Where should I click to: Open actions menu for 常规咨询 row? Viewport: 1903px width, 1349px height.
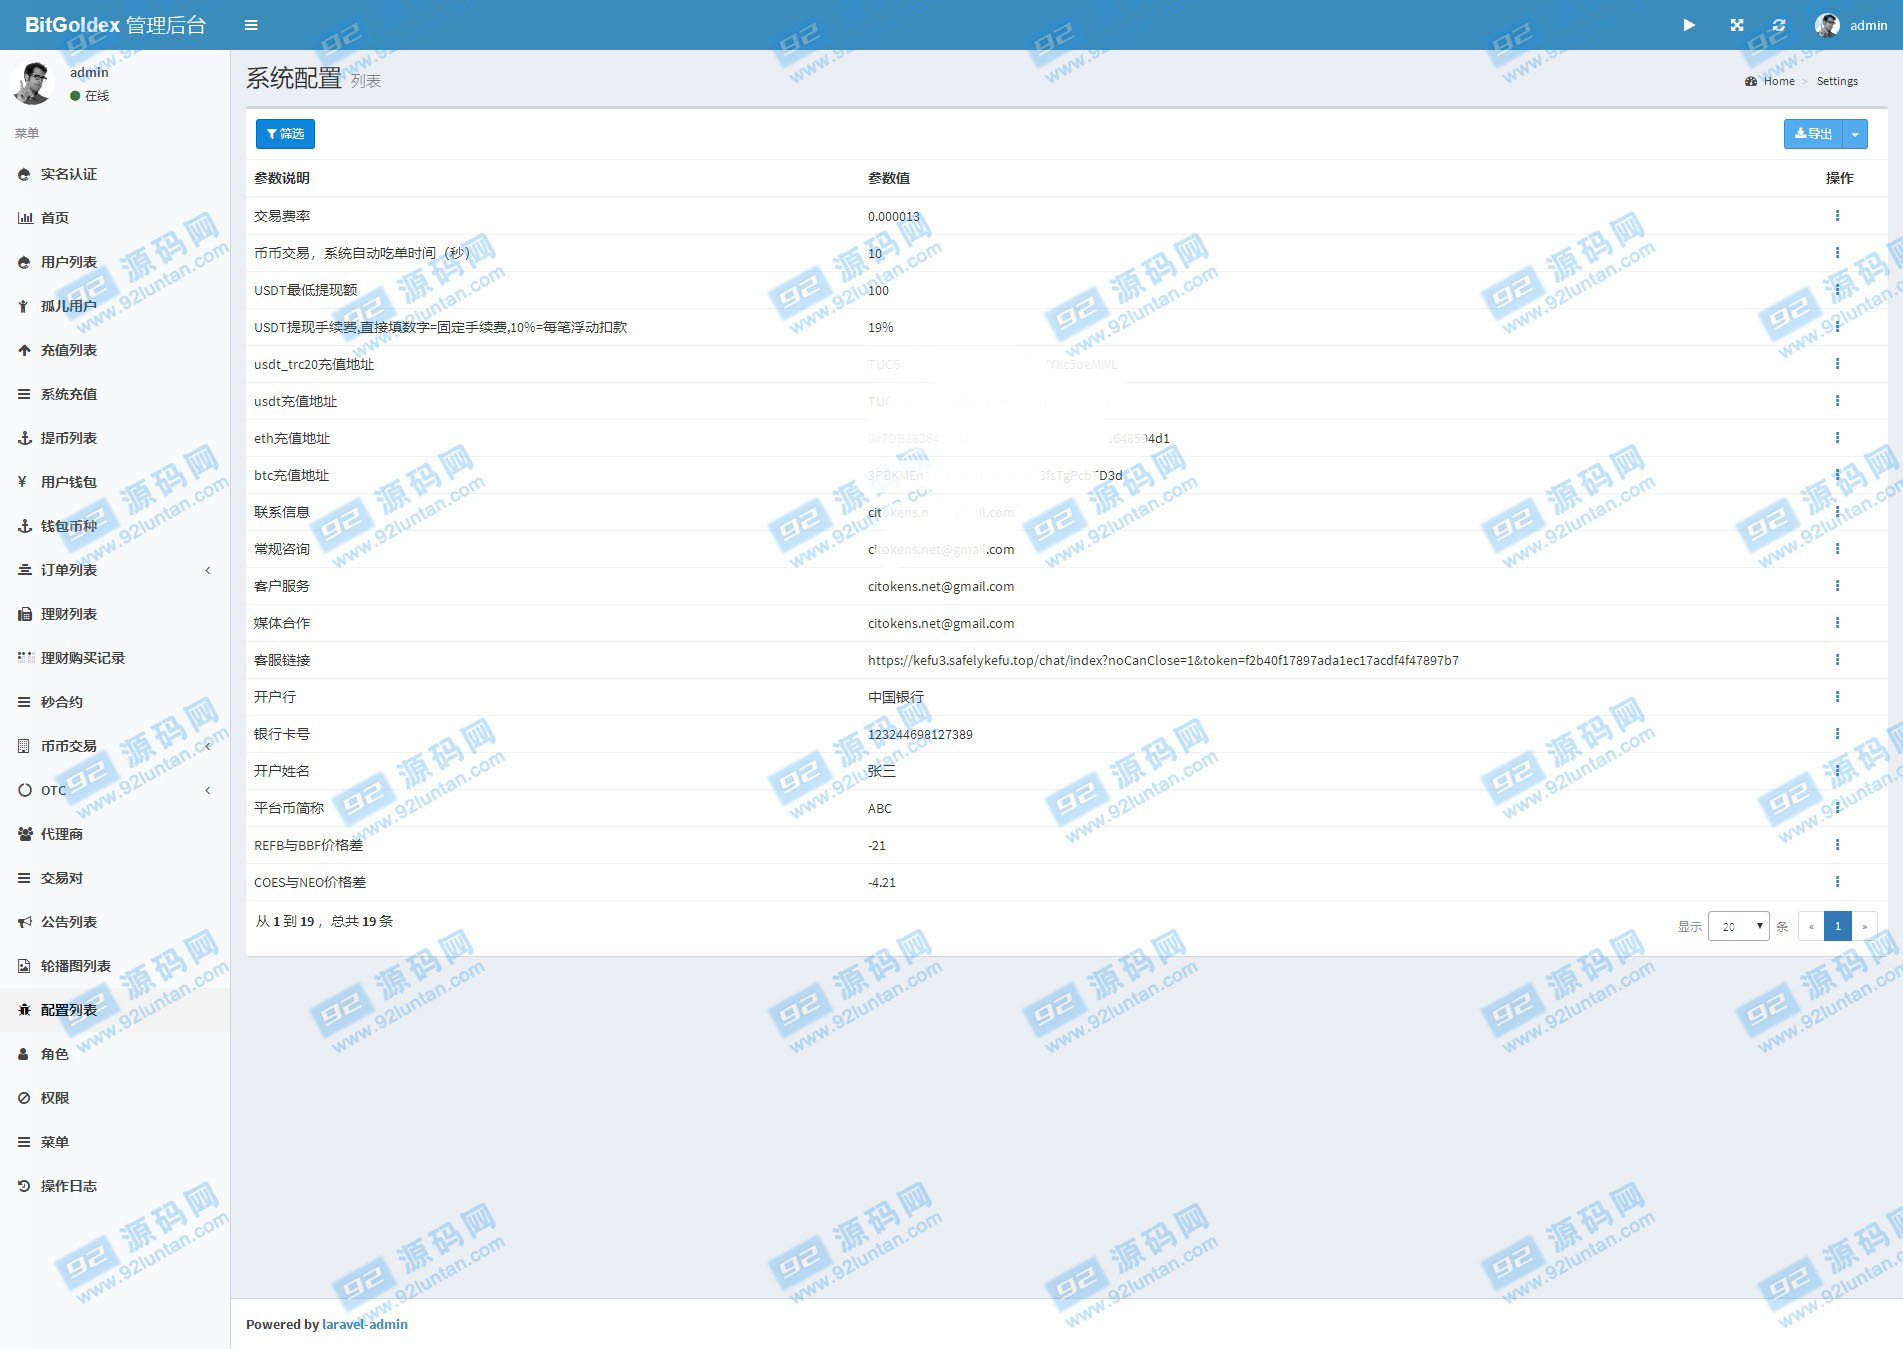1837,549
